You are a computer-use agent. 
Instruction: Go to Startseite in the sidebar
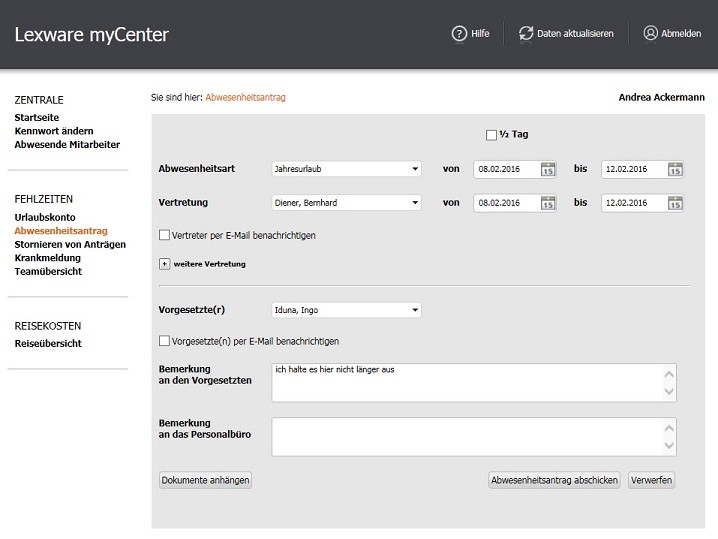37,118
